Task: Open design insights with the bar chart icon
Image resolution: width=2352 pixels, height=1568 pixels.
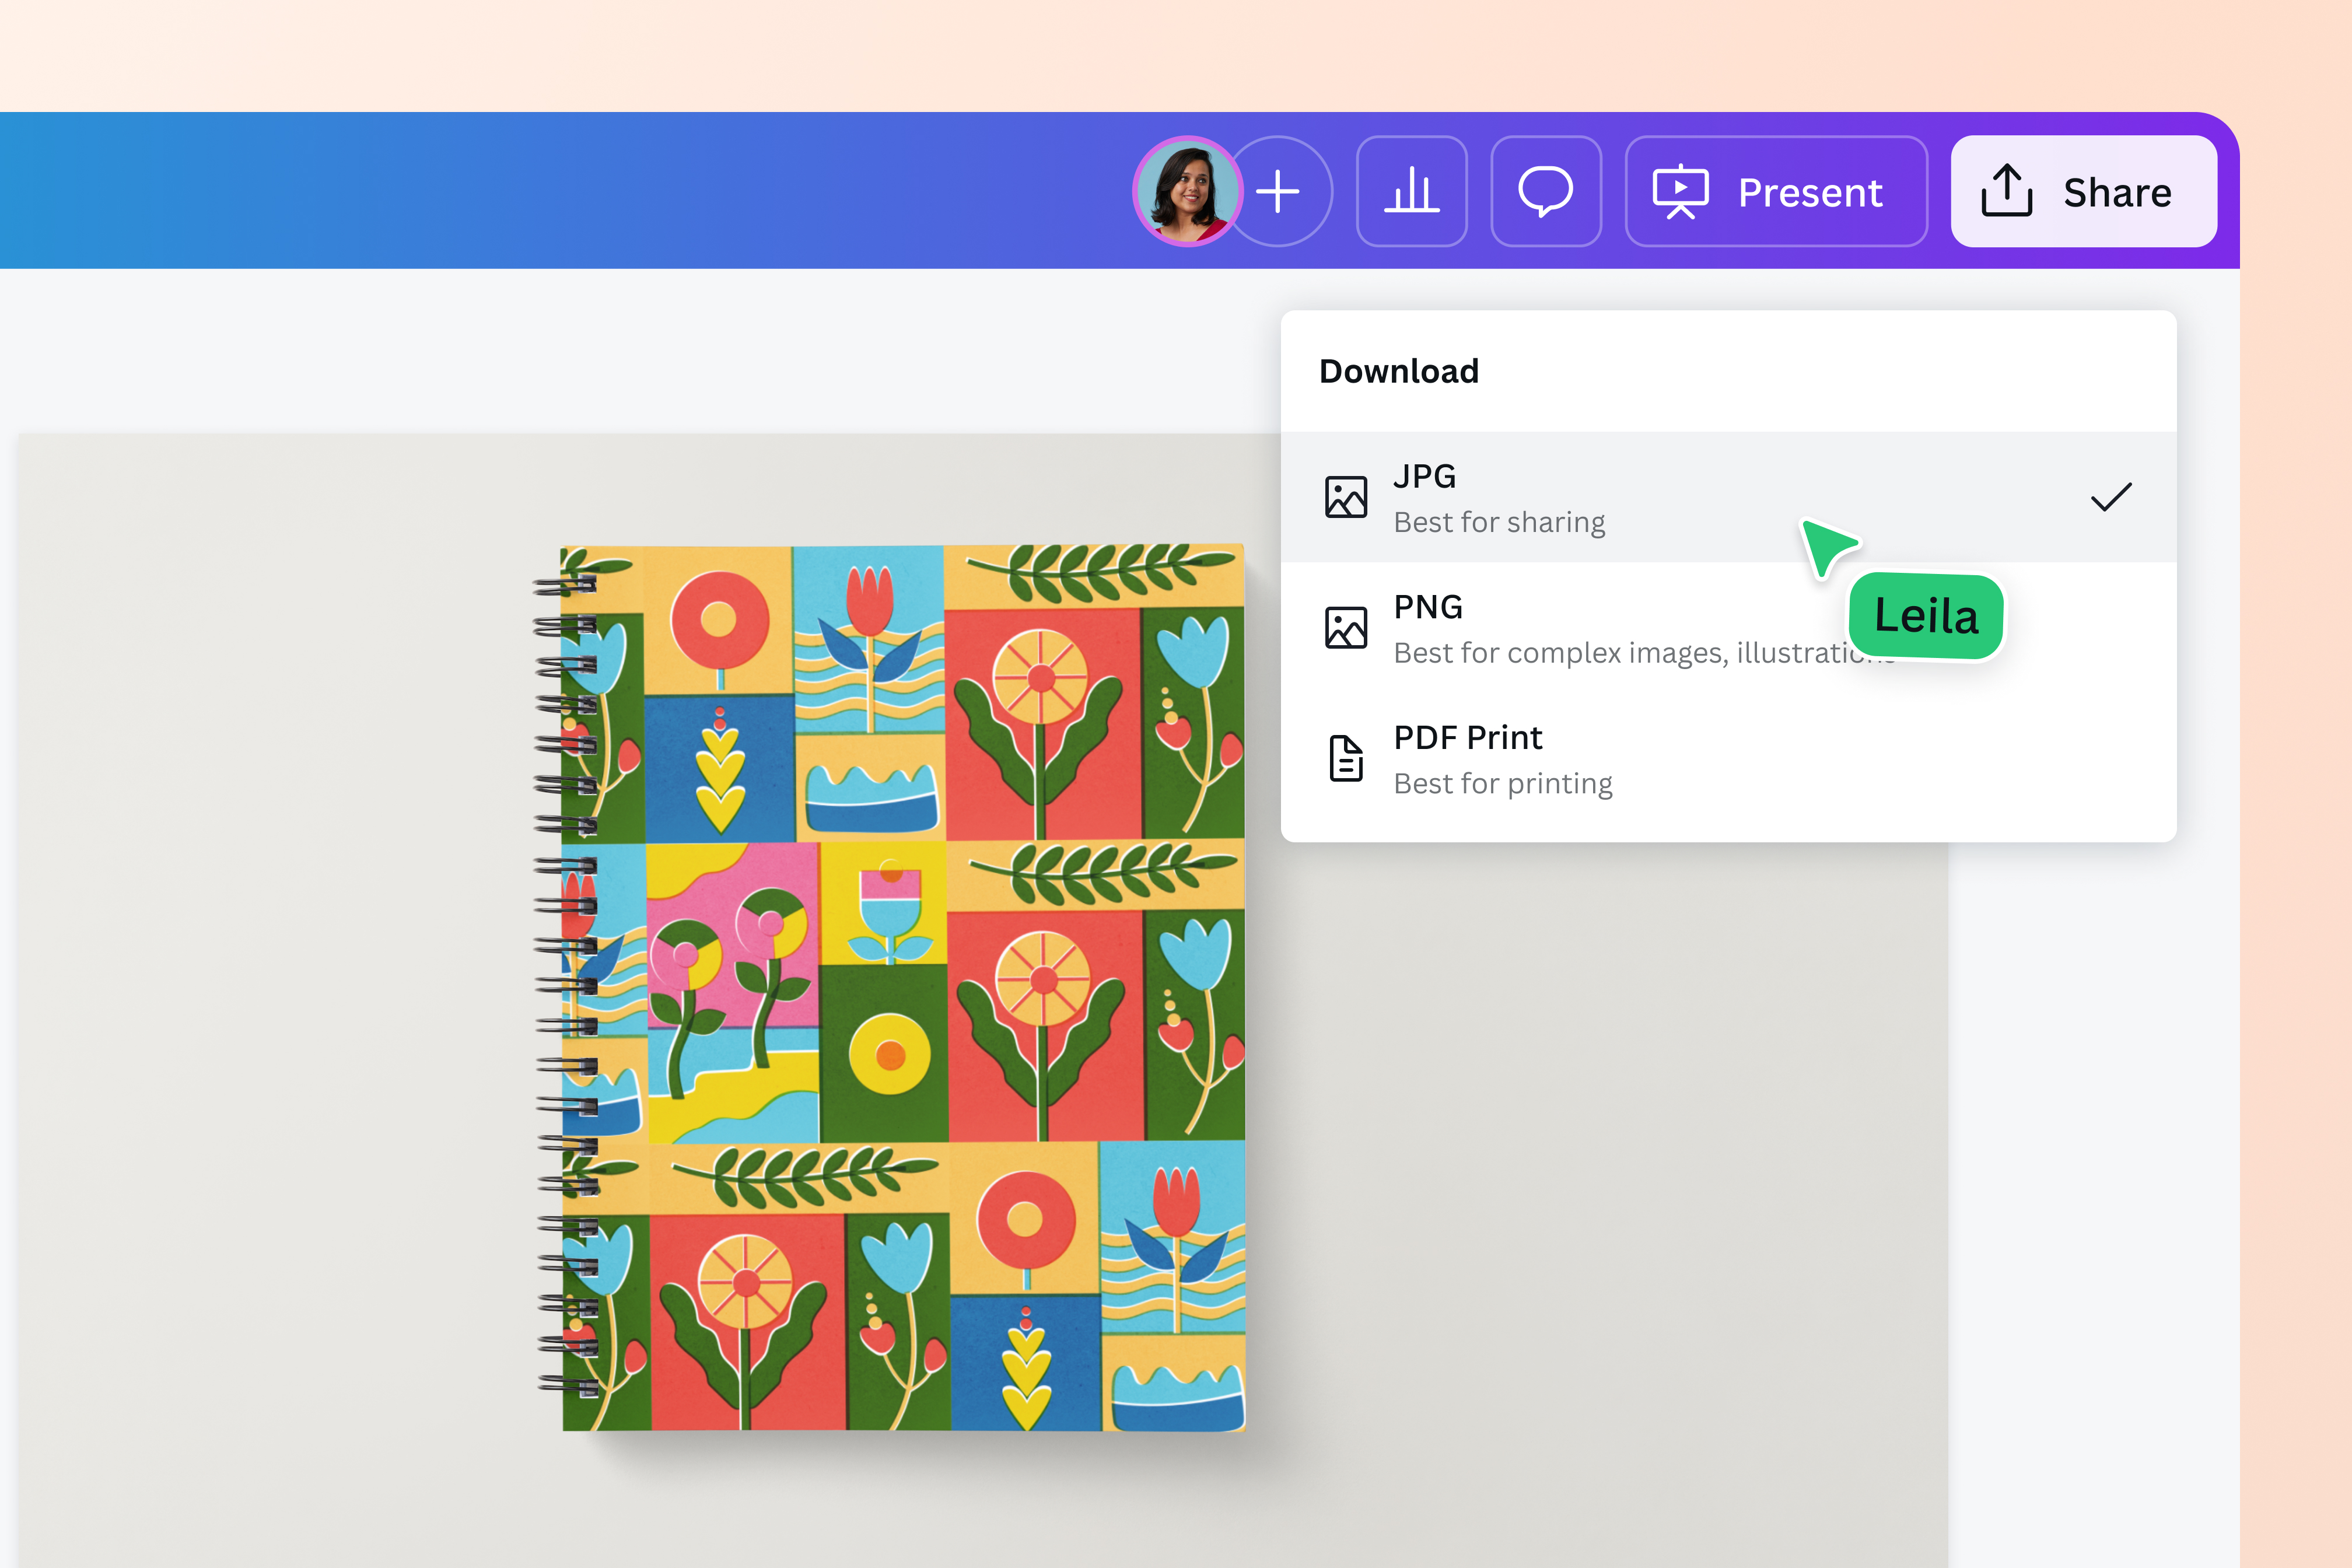Action: pyautogui.click(x=1412, y=191)
